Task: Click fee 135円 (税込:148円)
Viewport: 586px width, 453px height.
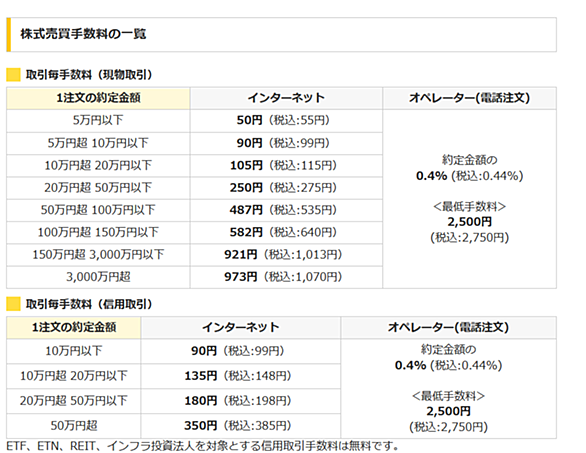Action: click(238, 376)
